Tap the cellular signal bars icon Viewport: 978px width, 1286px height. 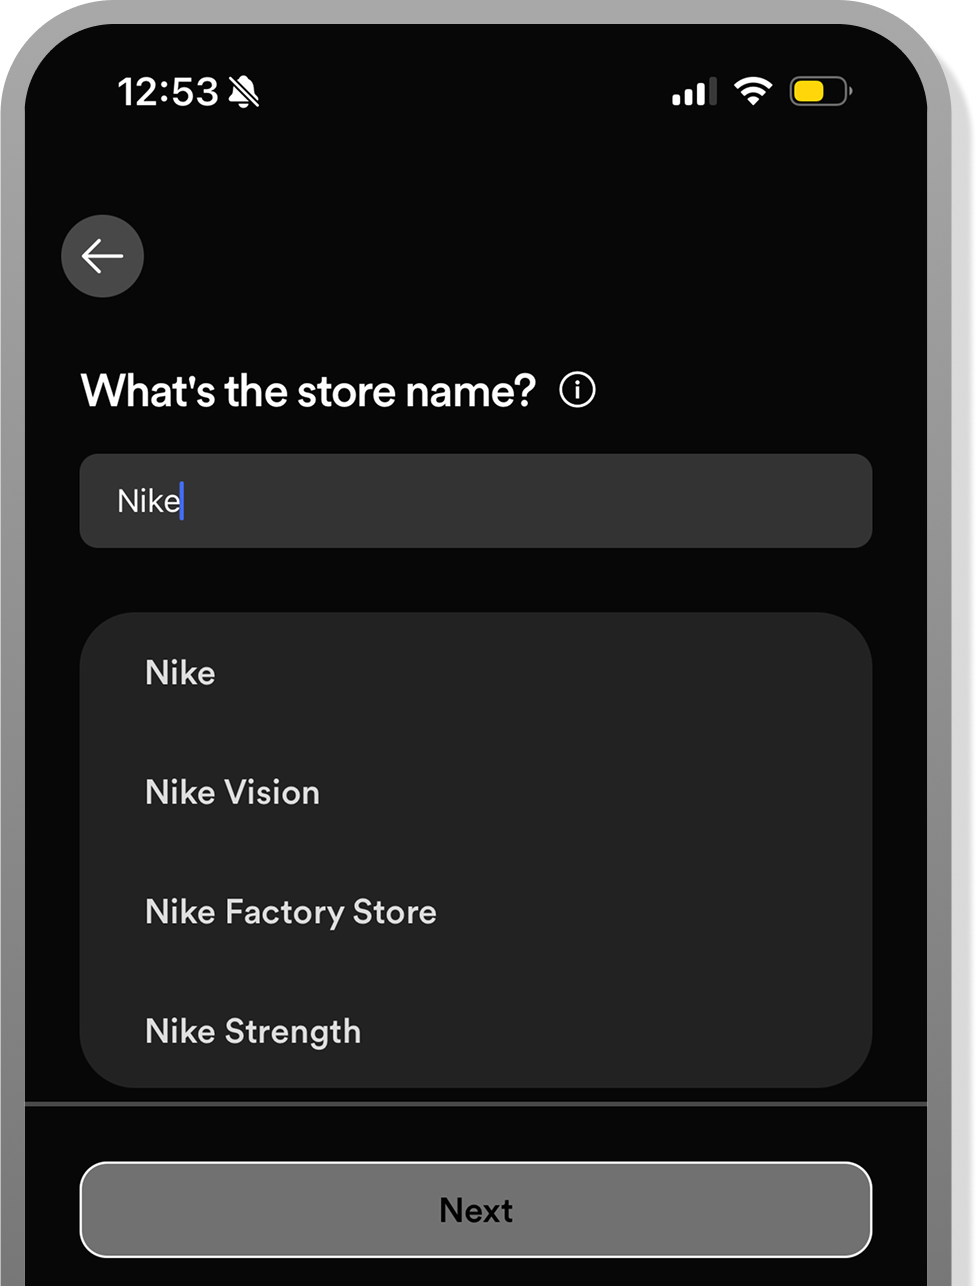(694, 92)
